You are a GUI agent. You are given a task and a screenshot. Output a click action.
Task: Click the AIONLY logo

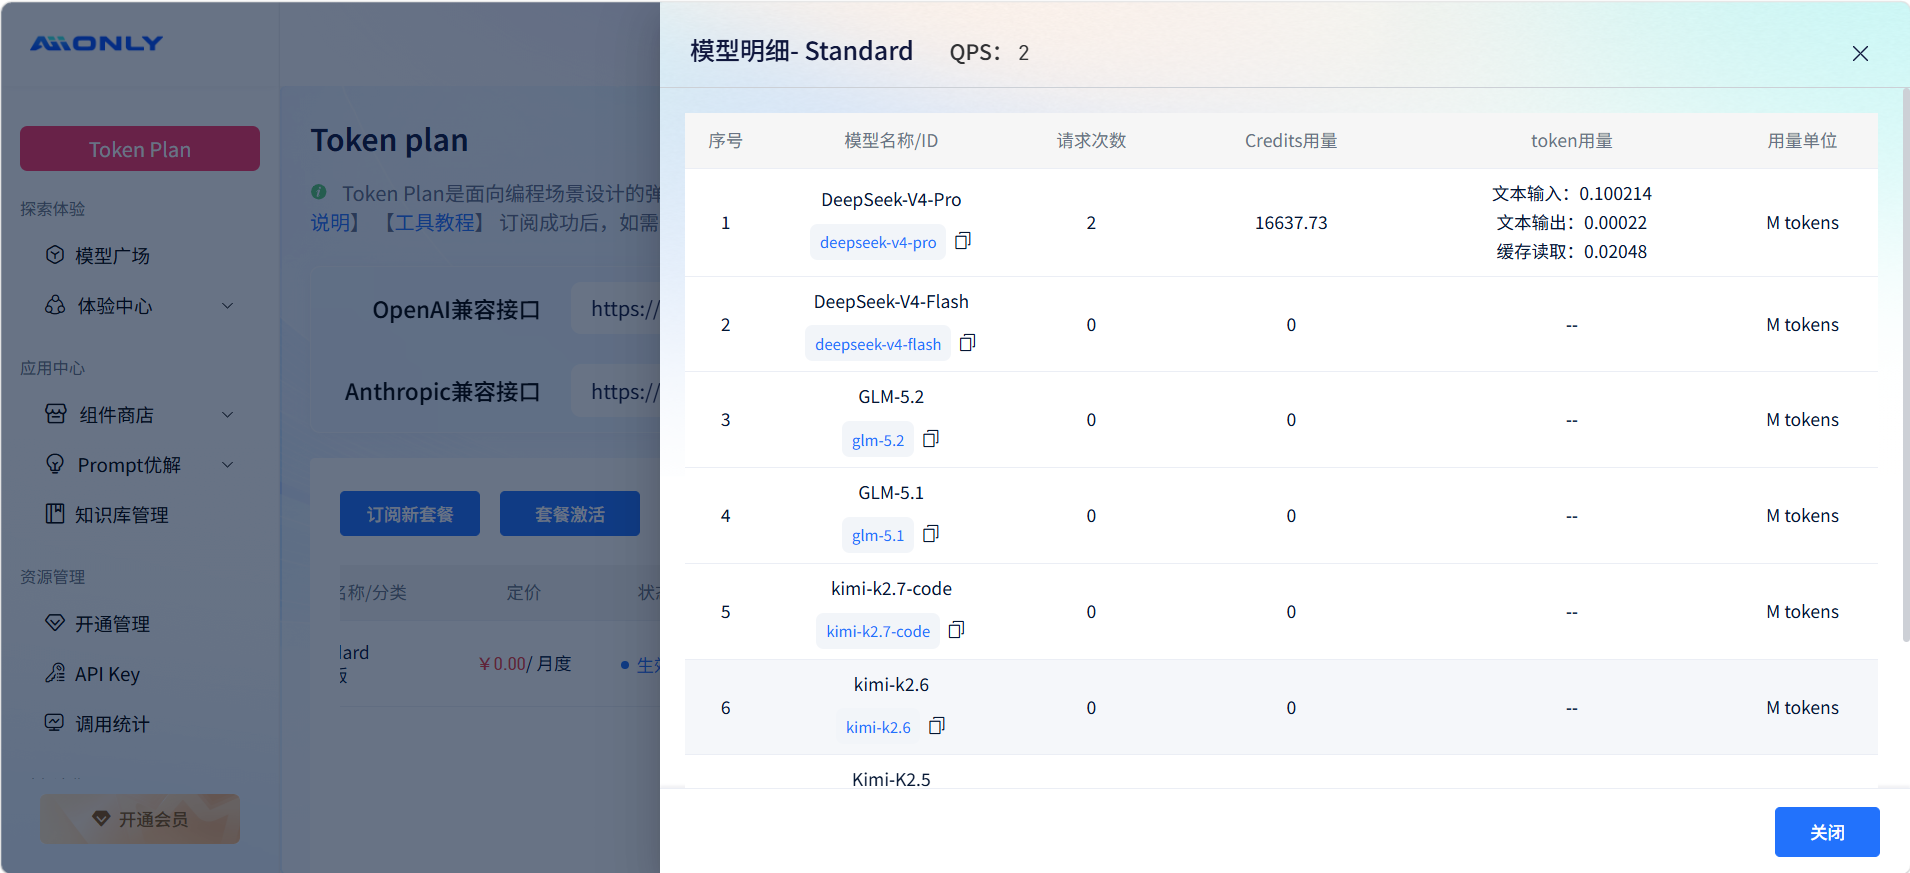96,43
